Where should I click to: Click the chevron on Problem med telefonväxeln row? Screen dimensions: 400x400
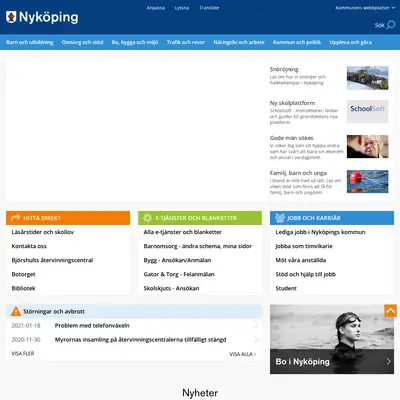[256, 325]
